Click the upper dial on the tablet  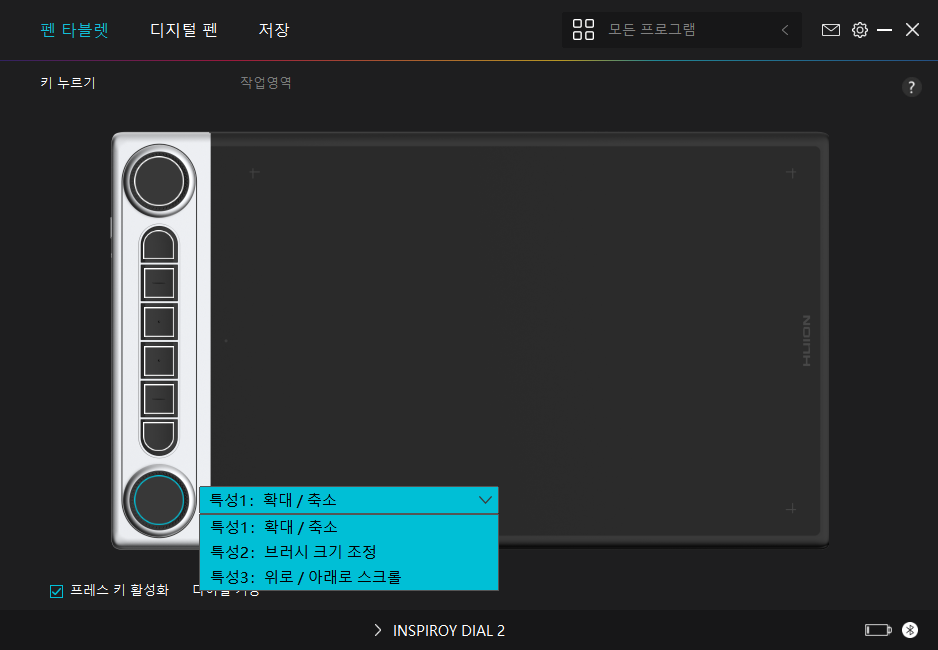point(159,181)
